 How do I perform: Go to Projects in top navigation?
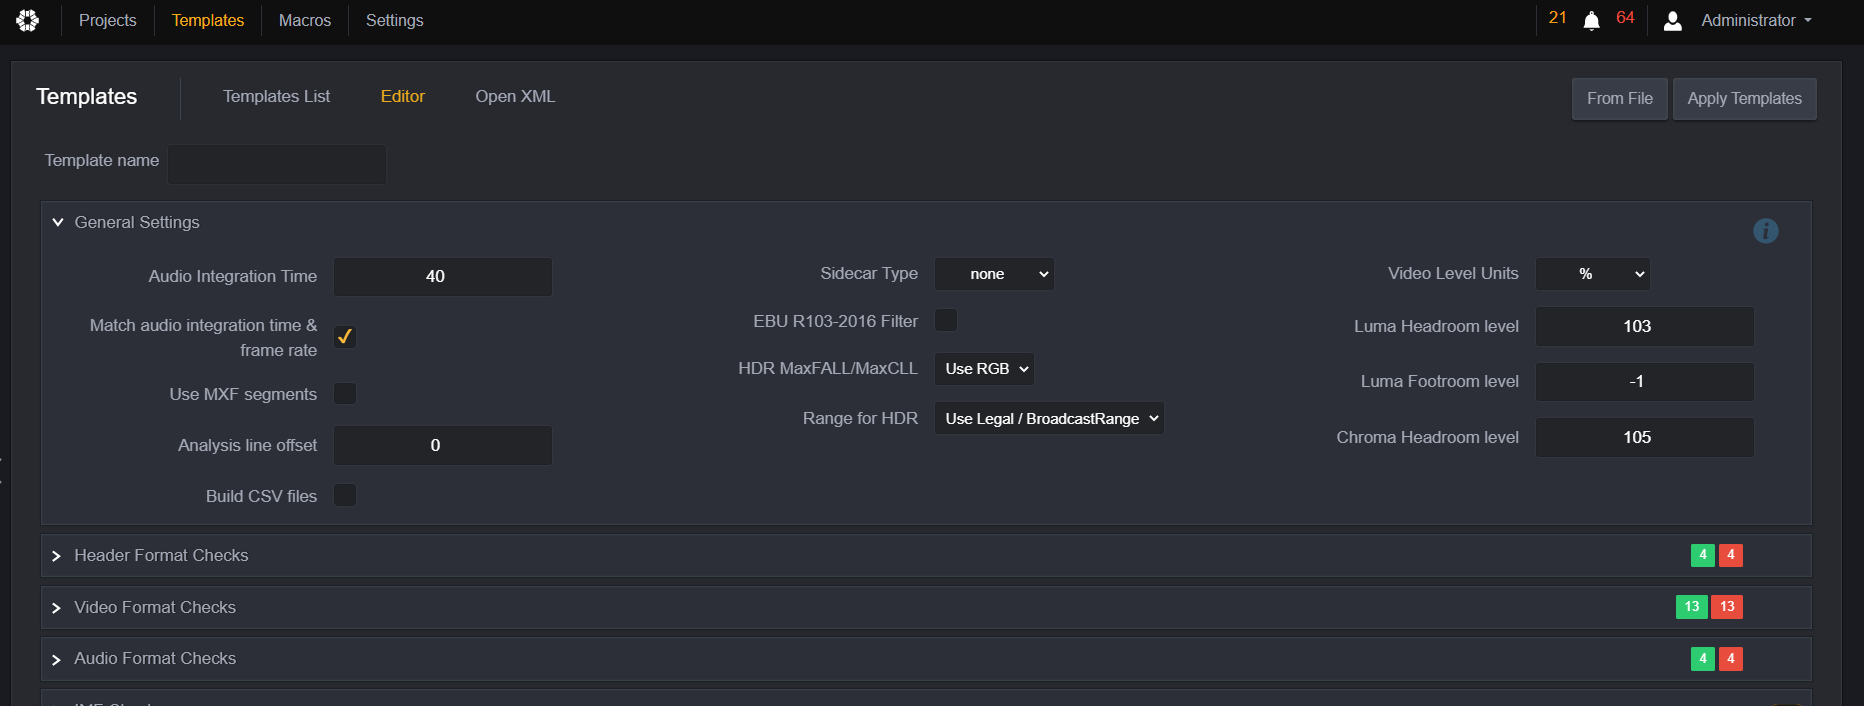point(108,20)
